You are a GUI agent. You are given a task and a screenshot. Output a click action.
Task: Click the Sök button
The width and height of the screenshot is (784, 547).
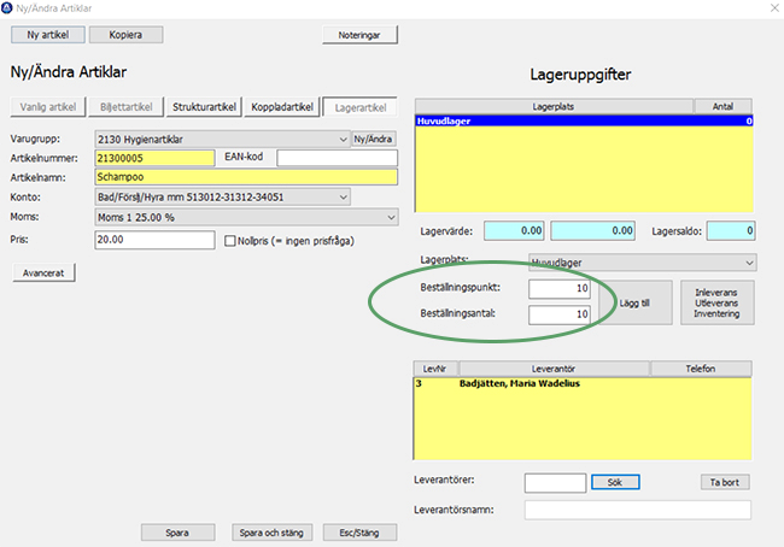(616, 482)
